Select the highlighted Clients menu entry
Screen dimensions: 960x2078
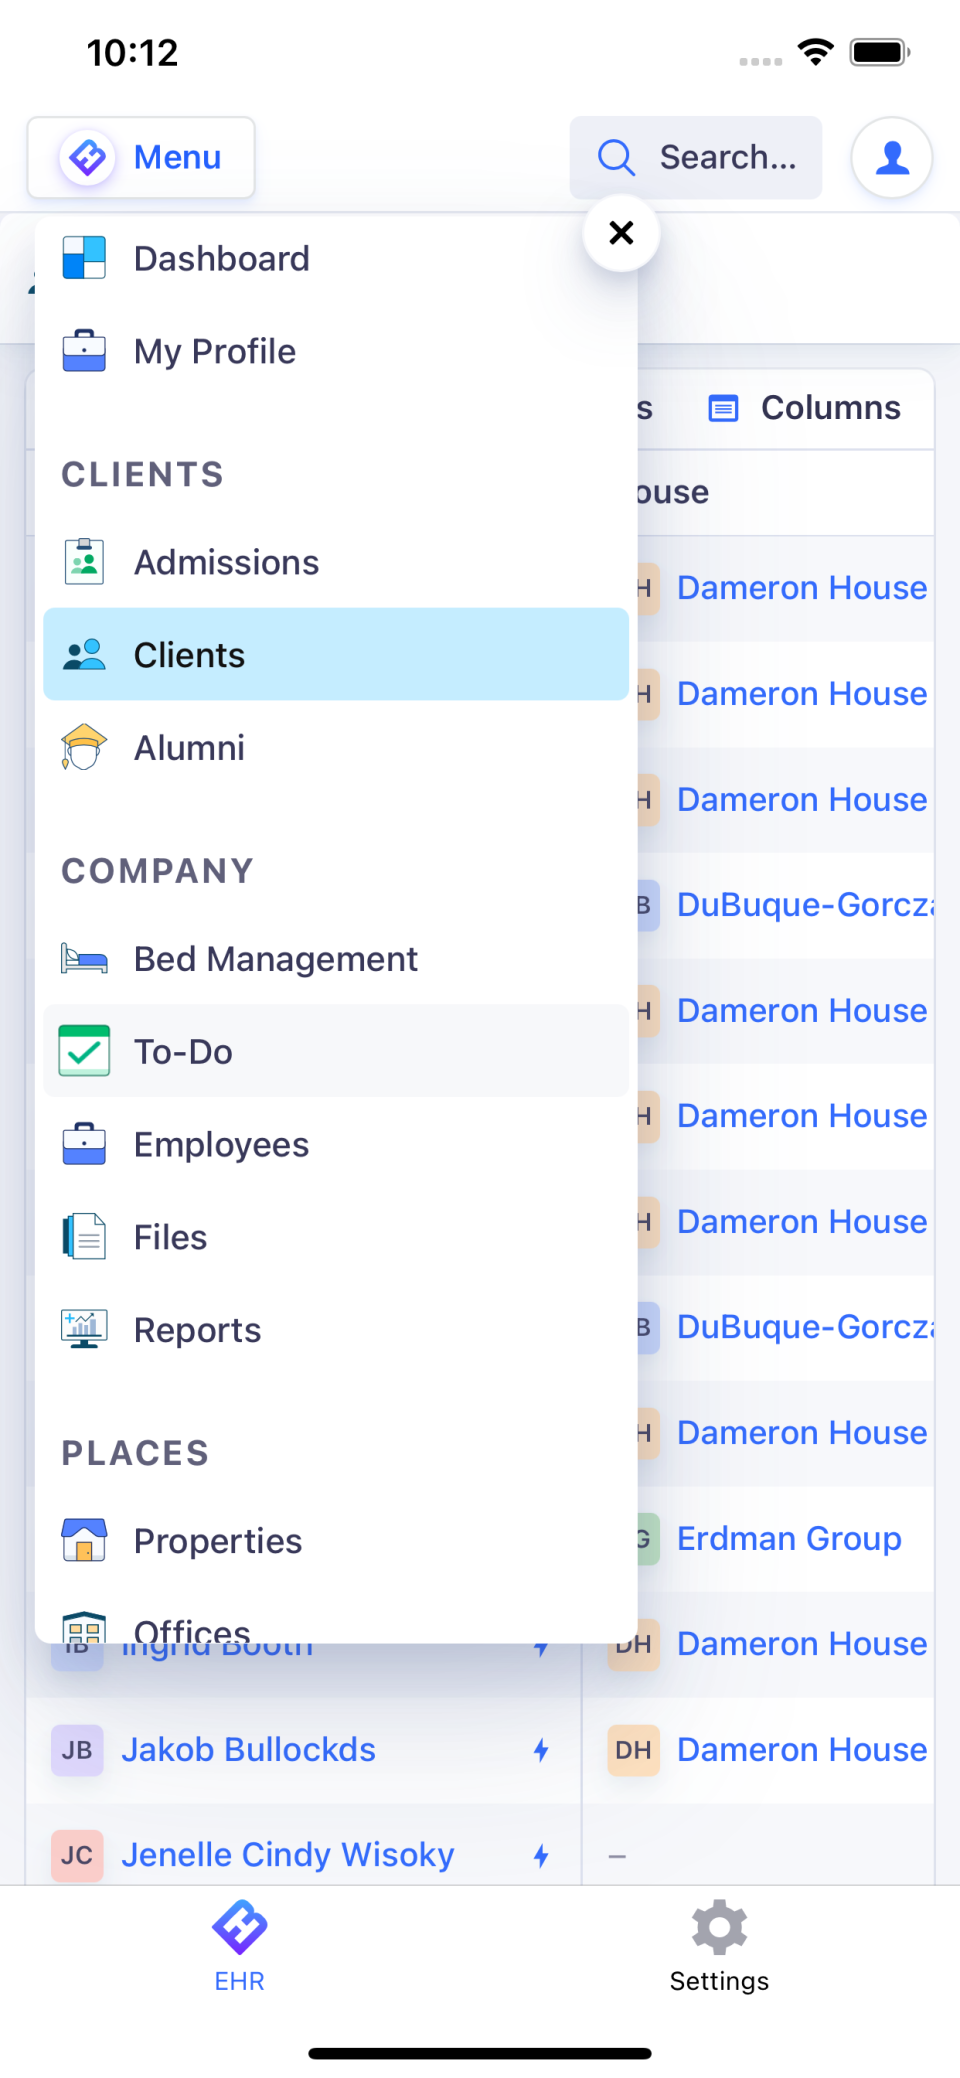(x=336, y=655)
